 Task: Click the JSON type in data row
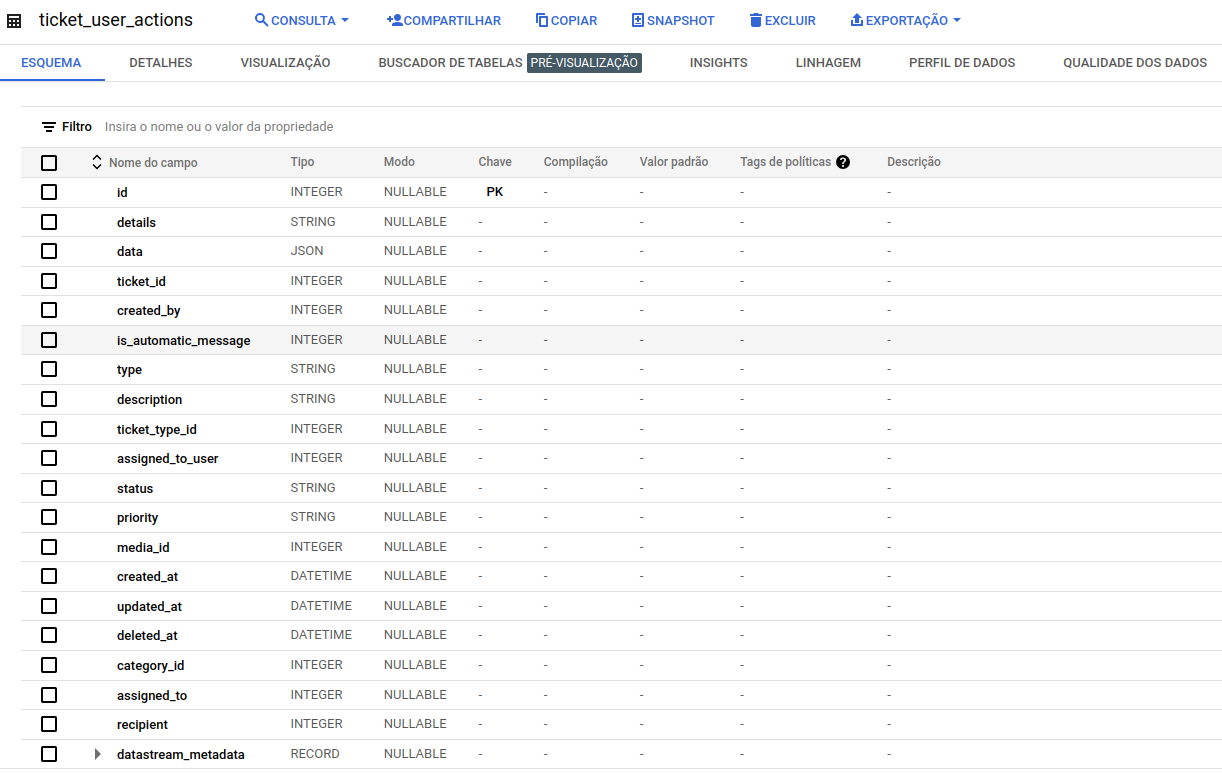pyautogui.click(x=307, y=251)
